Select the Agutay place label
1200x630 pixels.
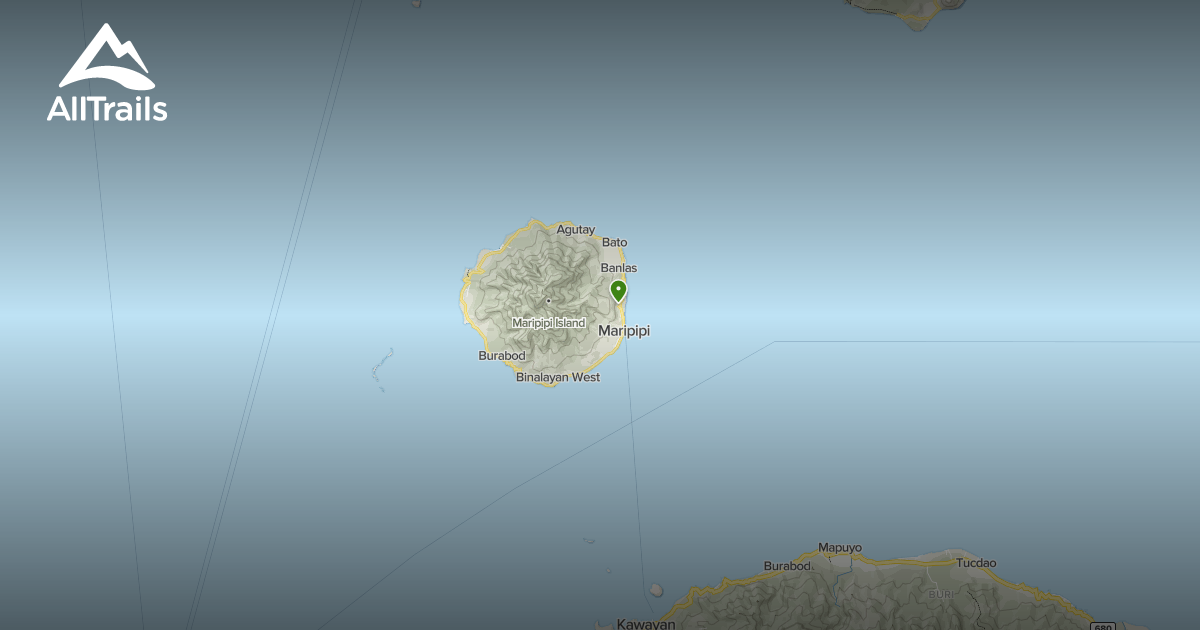click(576, 229)
